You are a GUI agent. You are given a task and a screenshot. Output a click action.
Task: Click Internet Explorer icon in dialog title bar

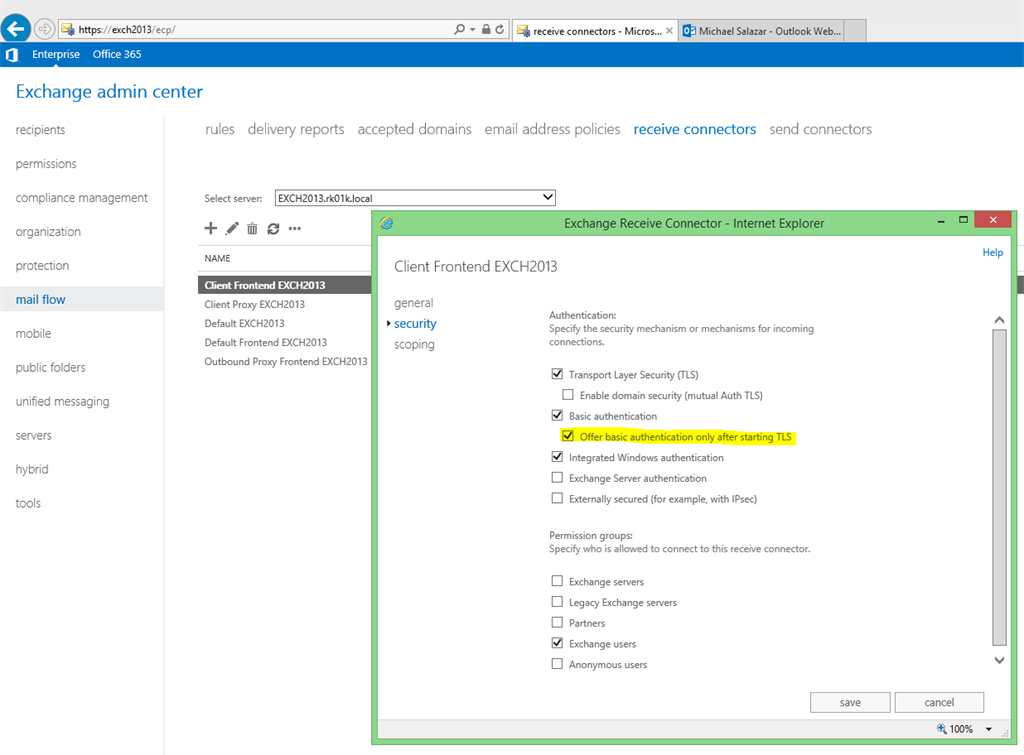click(x=387, y=223)
